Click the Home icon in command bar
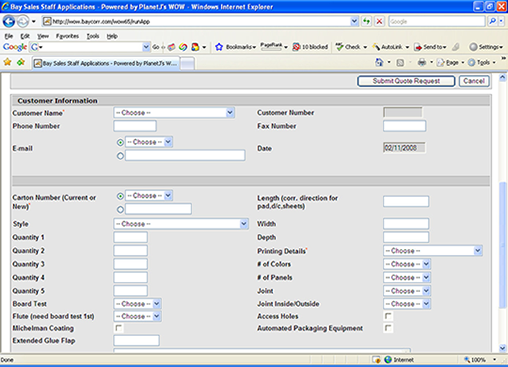The width and height of the screenshot is (508, 367). click(379, 62)
